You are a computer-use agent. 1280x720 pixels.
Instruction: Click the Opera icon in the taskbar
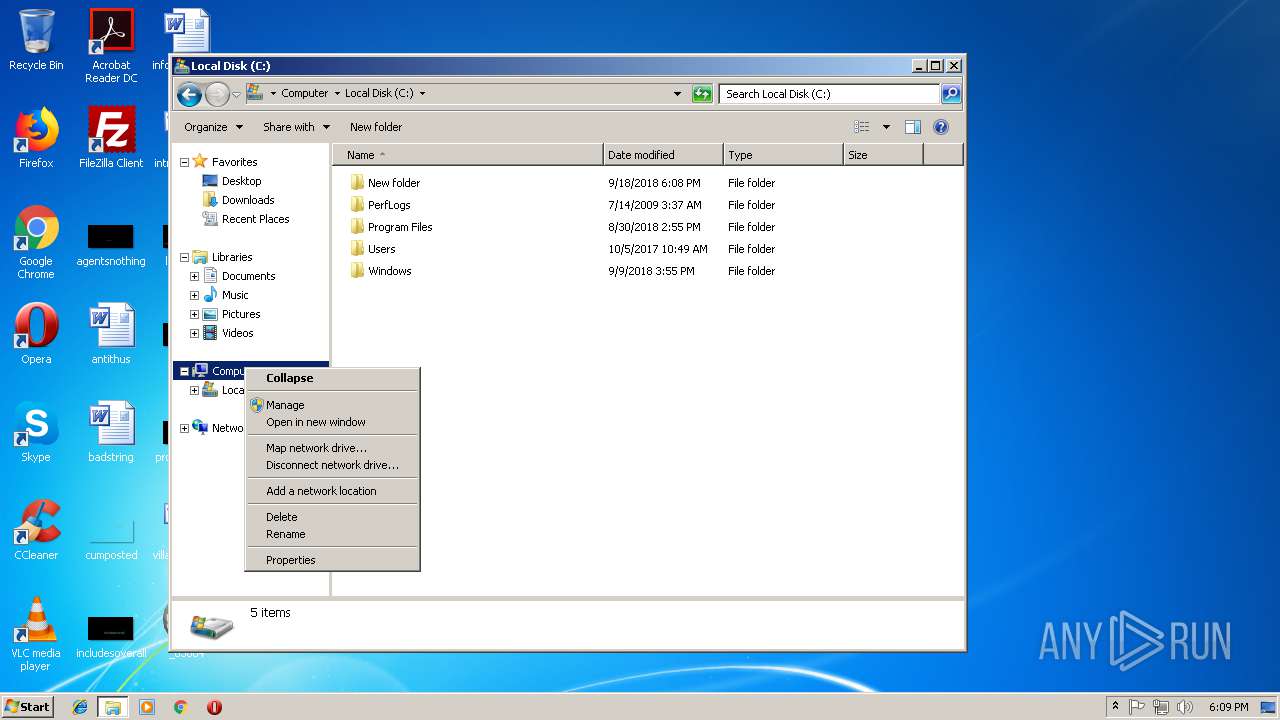coord(214,707)
